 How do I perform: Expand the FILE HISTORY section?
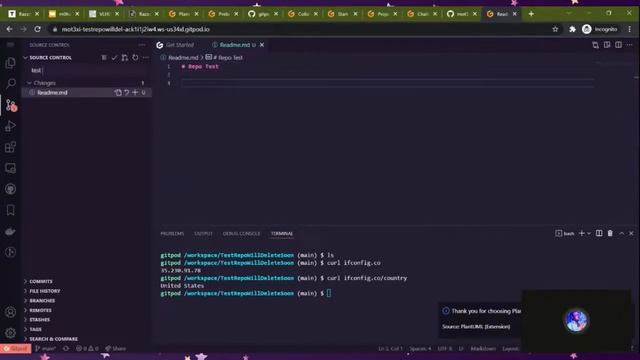pos(44,291)
